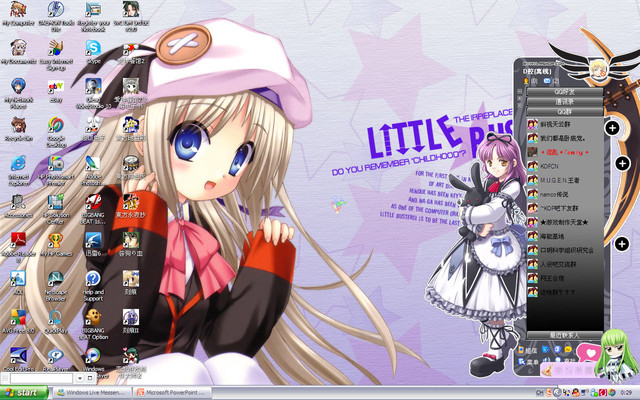
Task: Launch the Windows Media Player shortcut
Action: point(93,361)
